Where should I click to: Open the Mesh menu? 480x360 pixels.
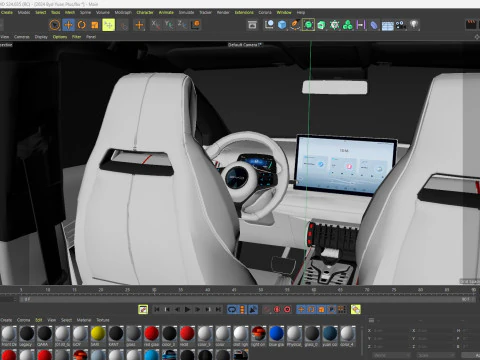coord(70,12)
